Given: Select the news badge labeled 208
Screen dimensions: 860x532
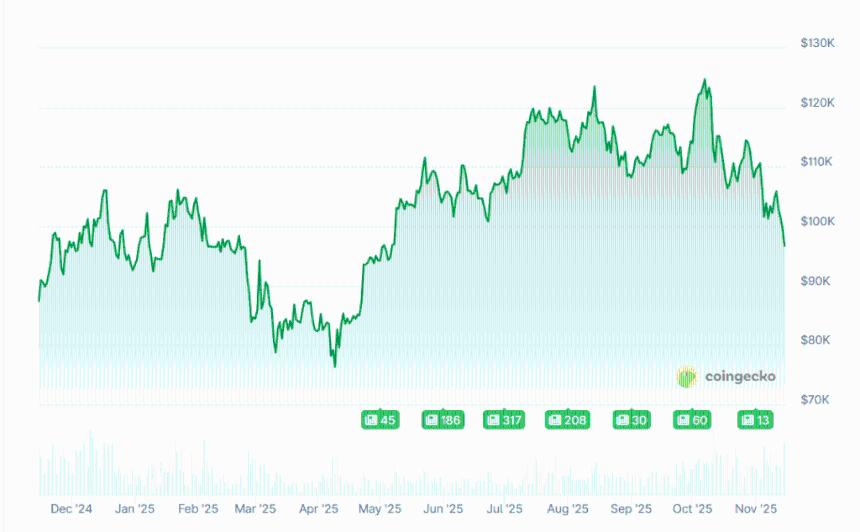Looking at the screenshot, I should (x=567, y=420).
